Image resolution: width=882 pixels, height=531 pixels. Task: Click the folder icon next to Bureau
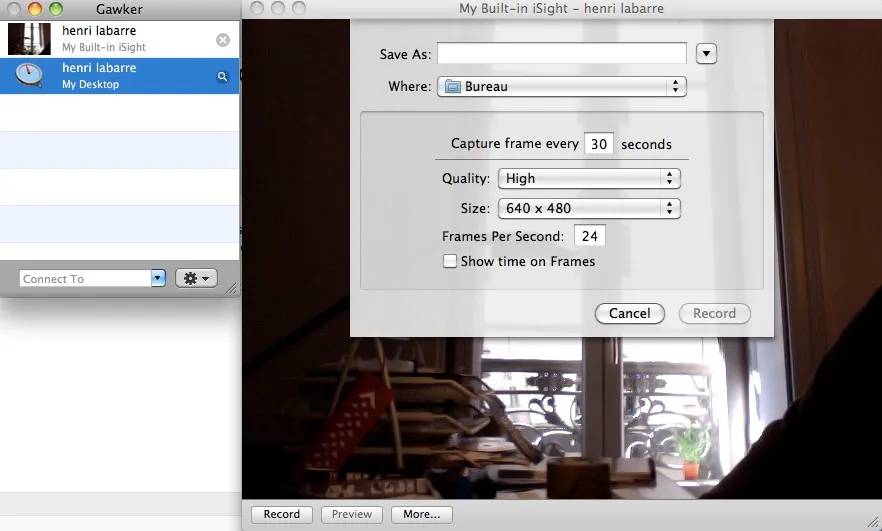click(x=452, y=87)
